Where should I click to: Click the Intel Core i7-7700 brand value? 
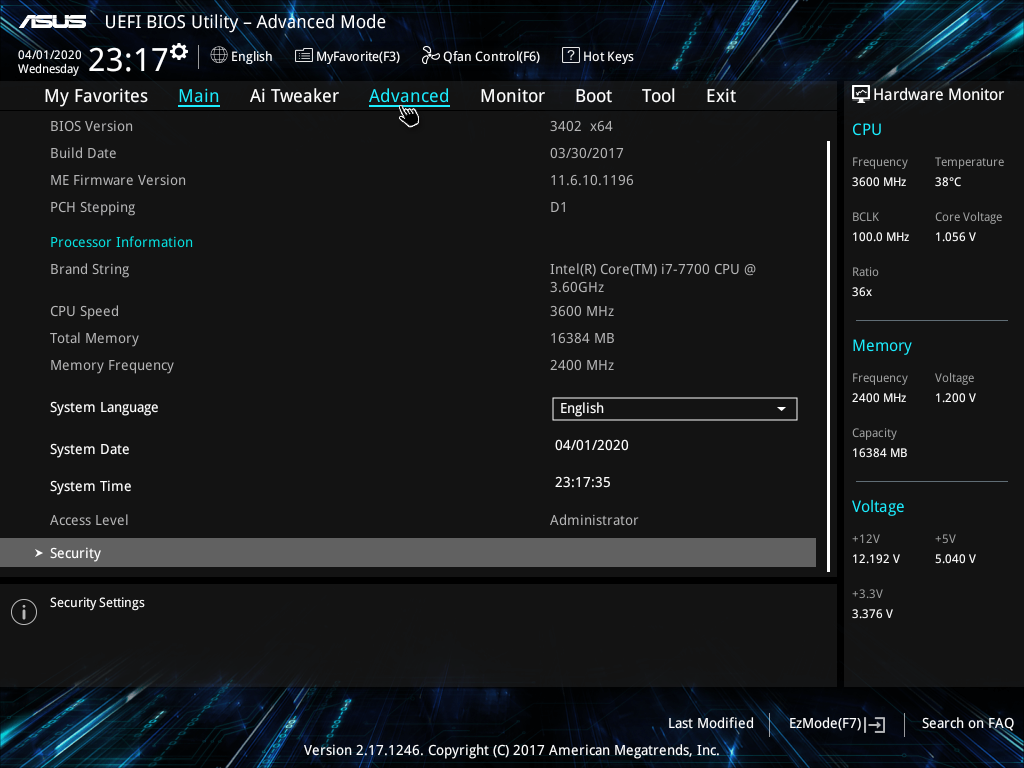click(x=652, y=278)
